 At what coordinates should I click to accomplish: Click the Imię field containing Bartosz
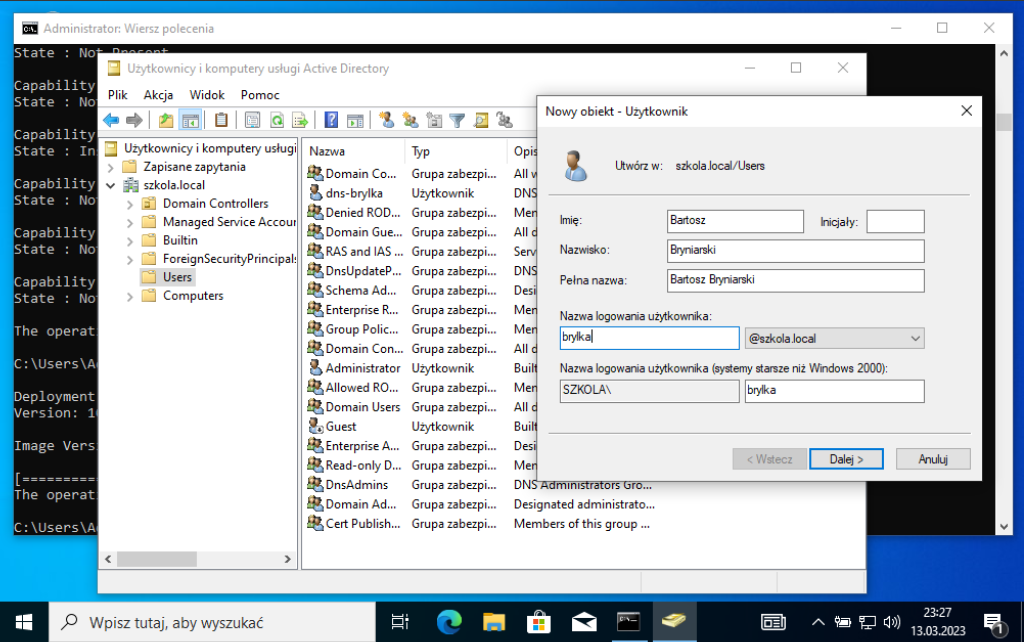pyautogui.click(x=735, y=221)
